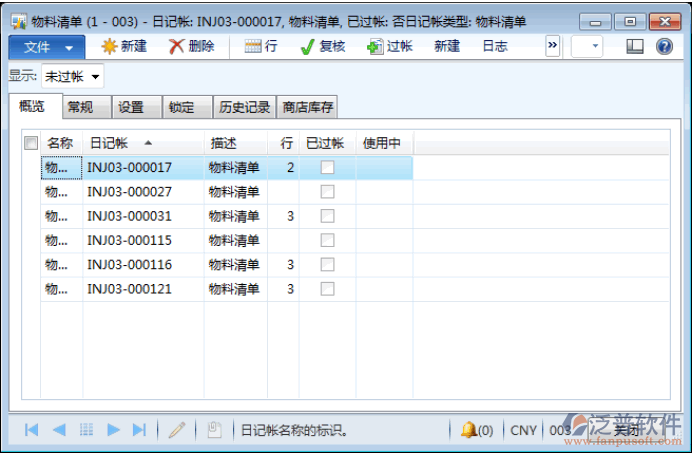
Task: Click the 日志 toolbar button
Action: pyautogui.click(x=495, y=46)
